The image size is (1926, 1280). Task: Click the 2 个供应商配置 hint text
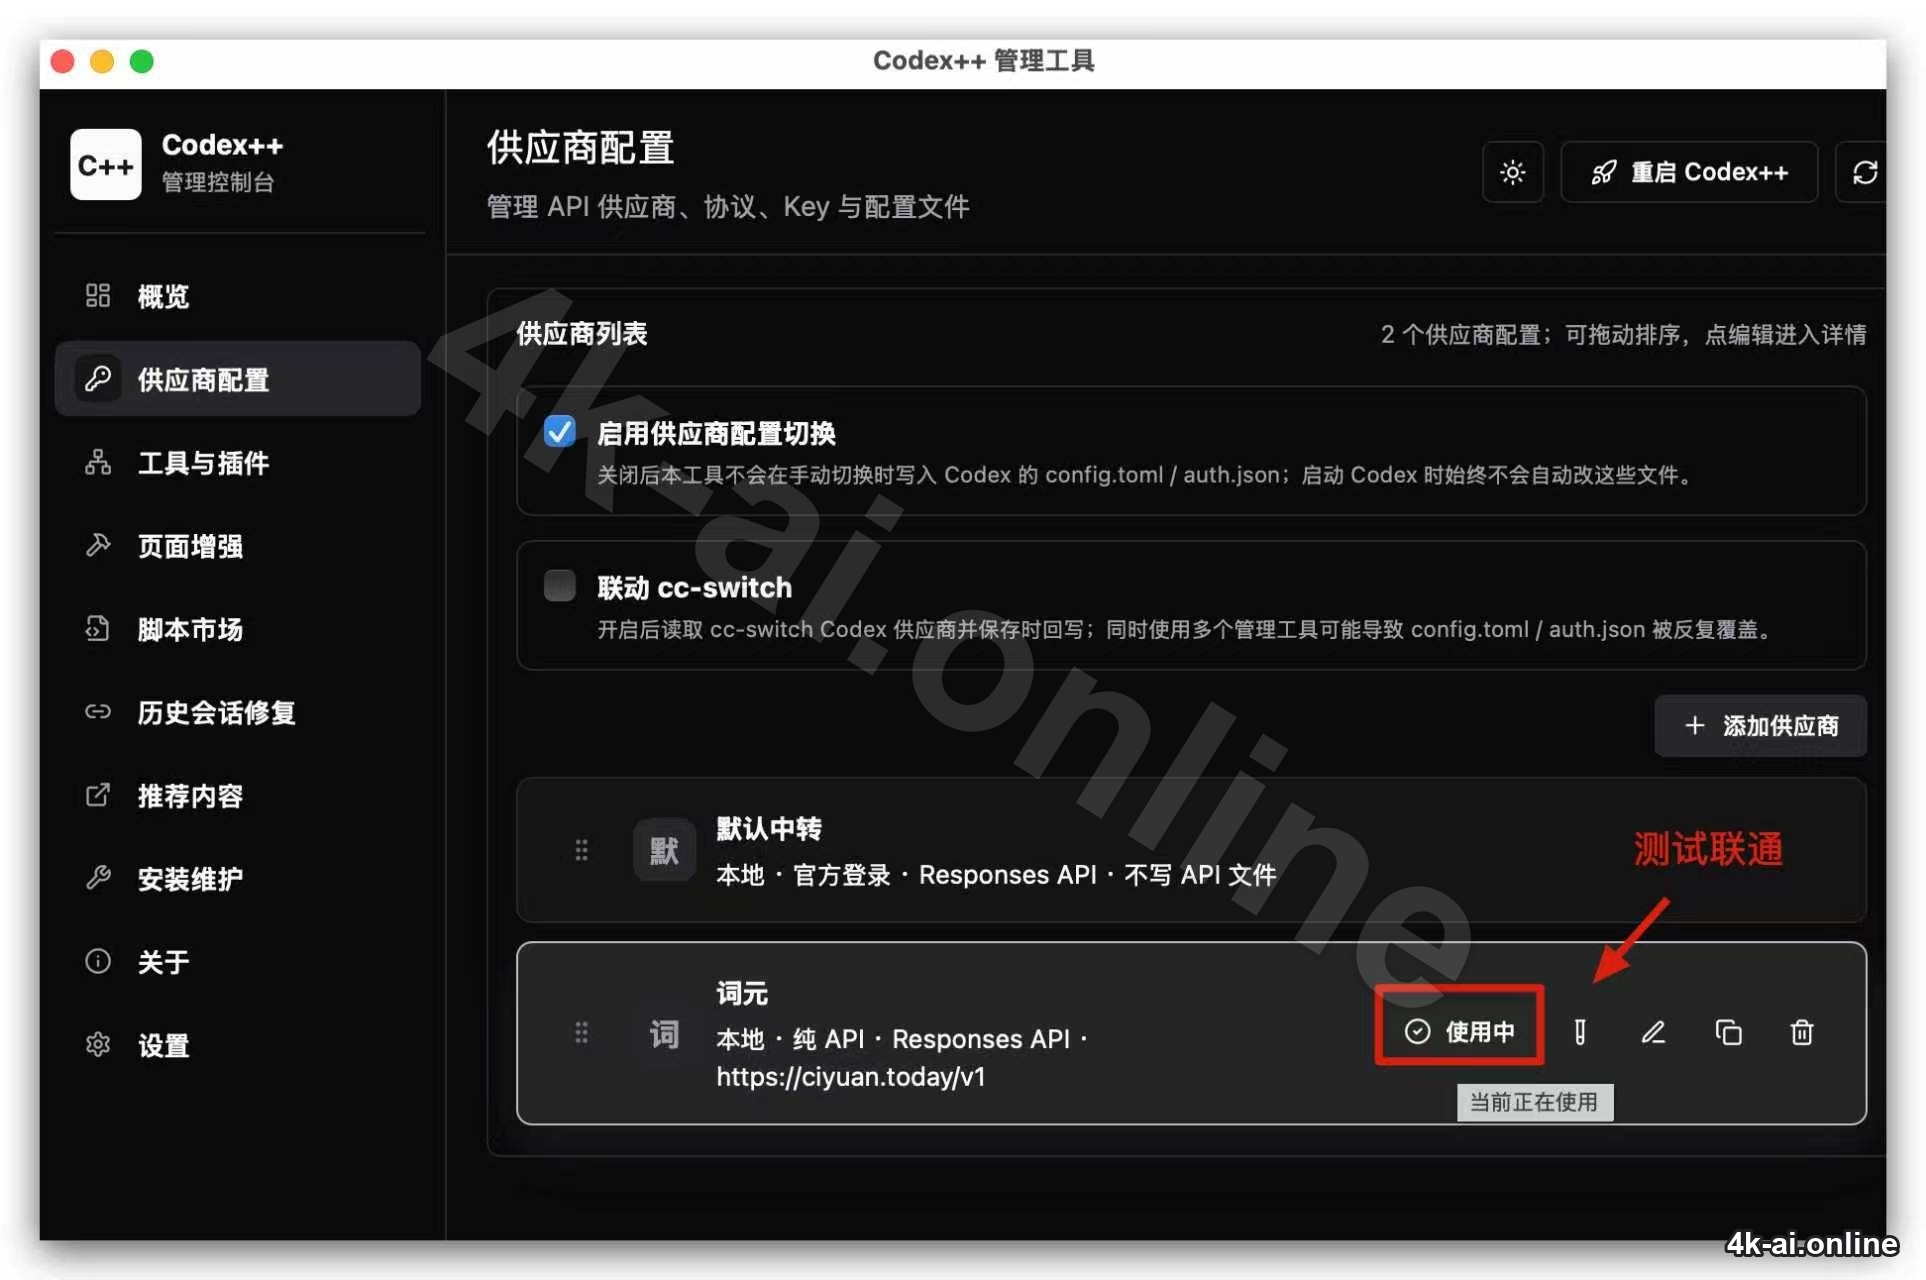coord(1623,334)
